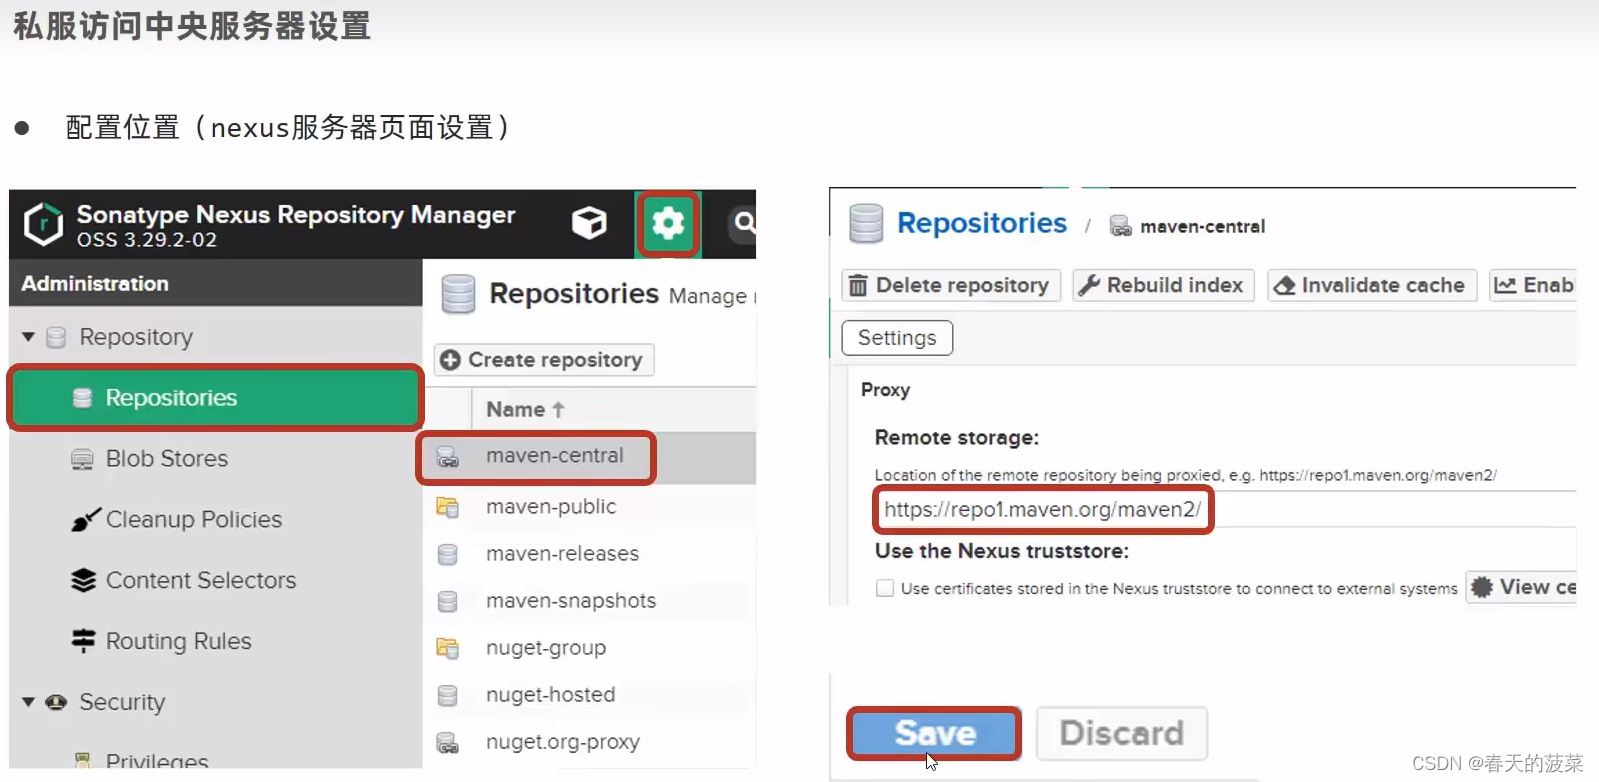Click the nuget-hosted database icon

[448, 695]
